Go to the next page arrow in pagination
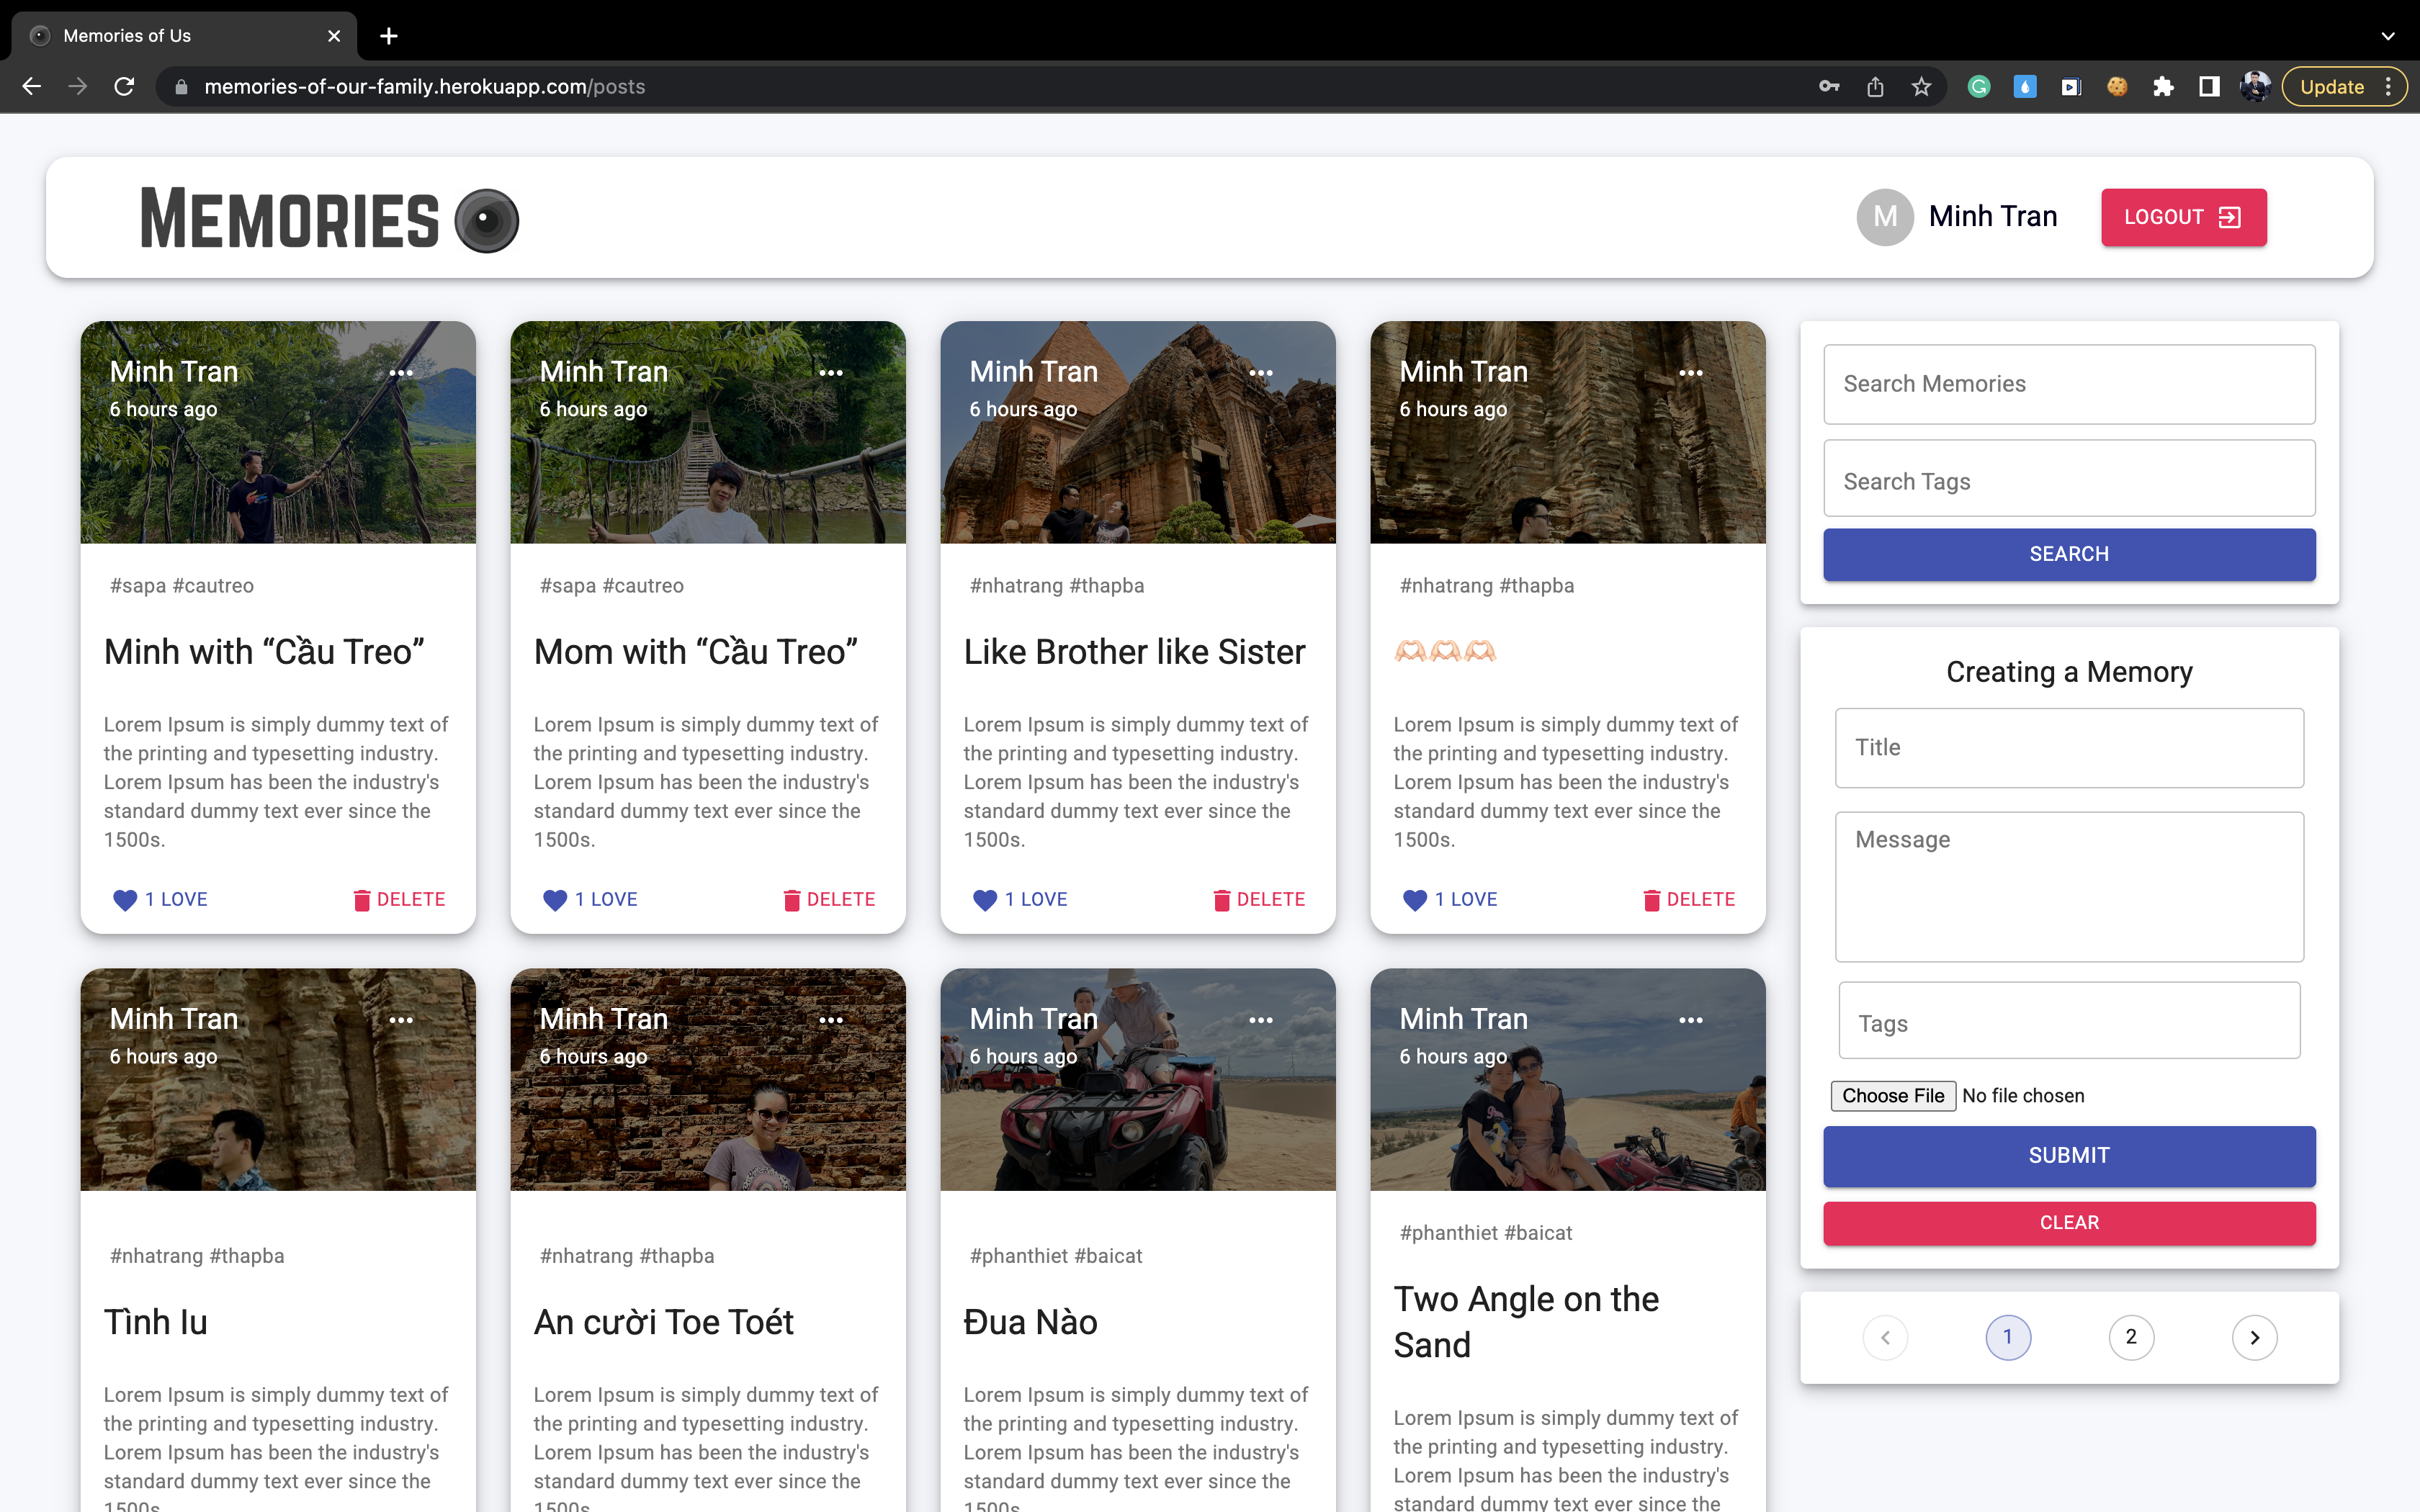Screen dimensions: 2420x1512 pyautogui.click(x=2254, y=1337)
